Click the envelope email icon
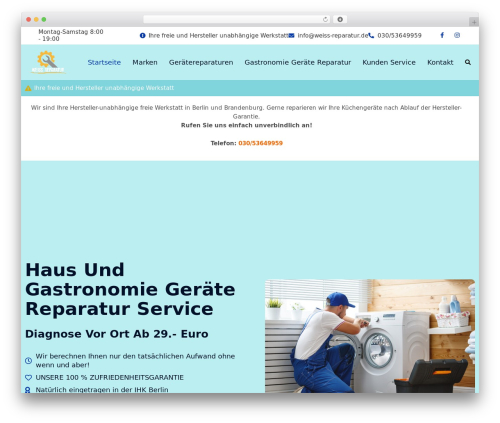This screenshot has height=423, width=500. tap(291, 35)
